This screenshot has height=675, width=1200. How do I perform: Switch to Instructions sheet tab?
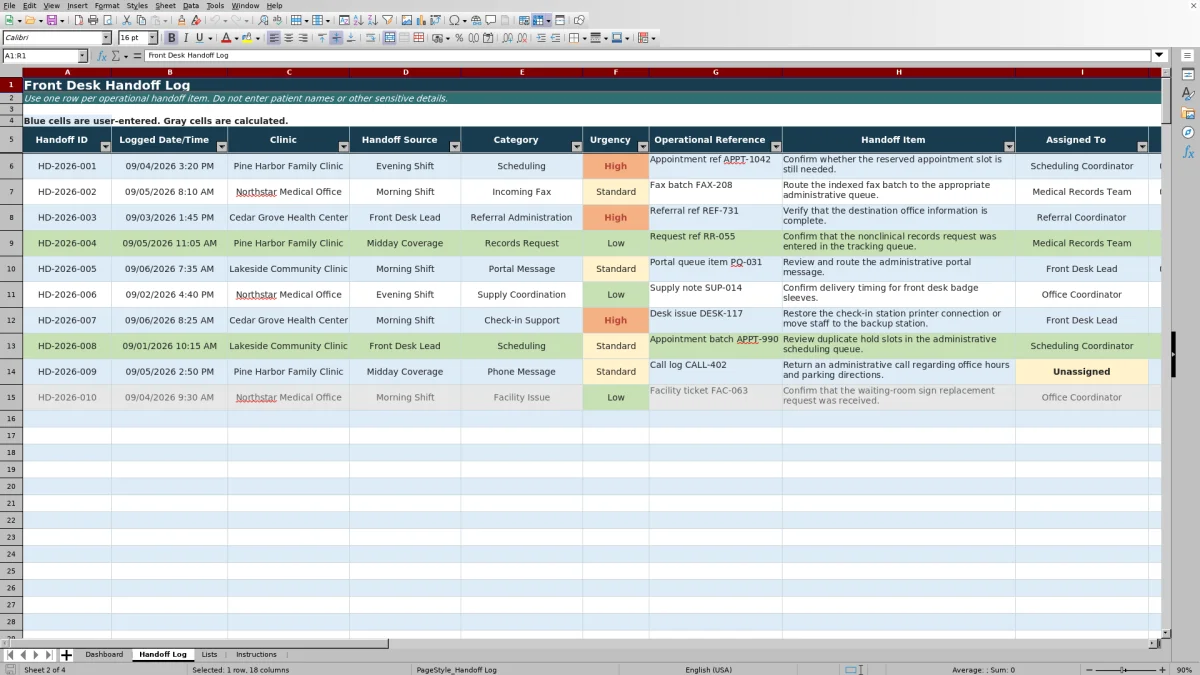coord(256,655)
